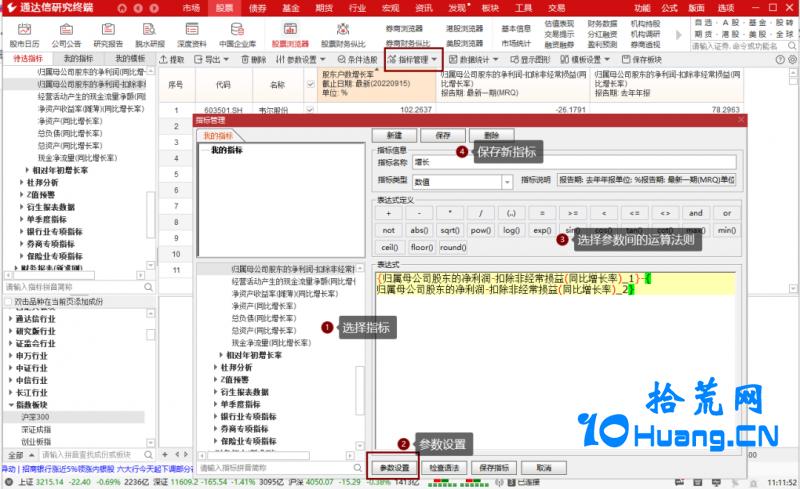Open the 模板设置 dropdown
The width and height of the screenshot is (800, 489).
pyautogui.click(x=585, y=60)
